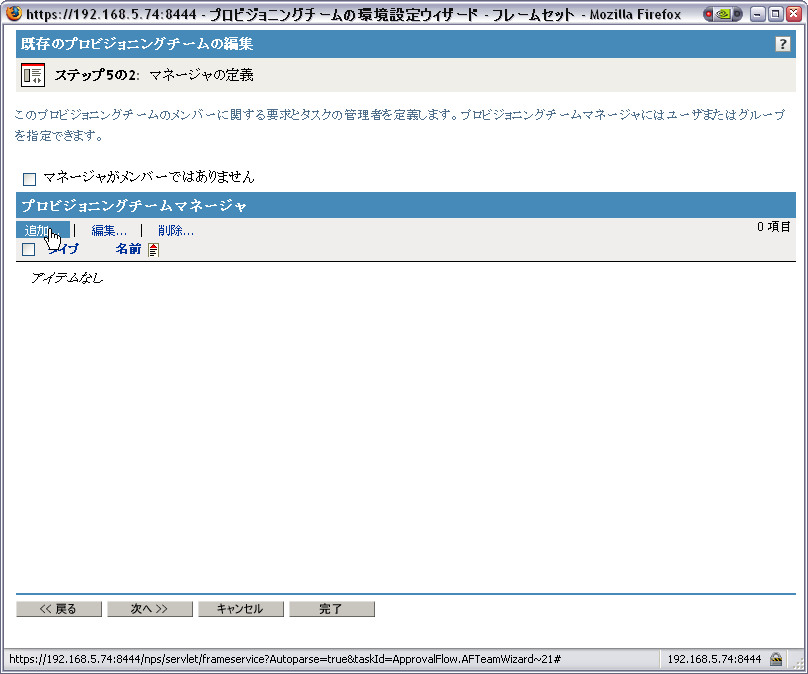Click the キャンセル button
Image resolution: width=808 pixels, height=674 pixels.
(x=241, y=609)
